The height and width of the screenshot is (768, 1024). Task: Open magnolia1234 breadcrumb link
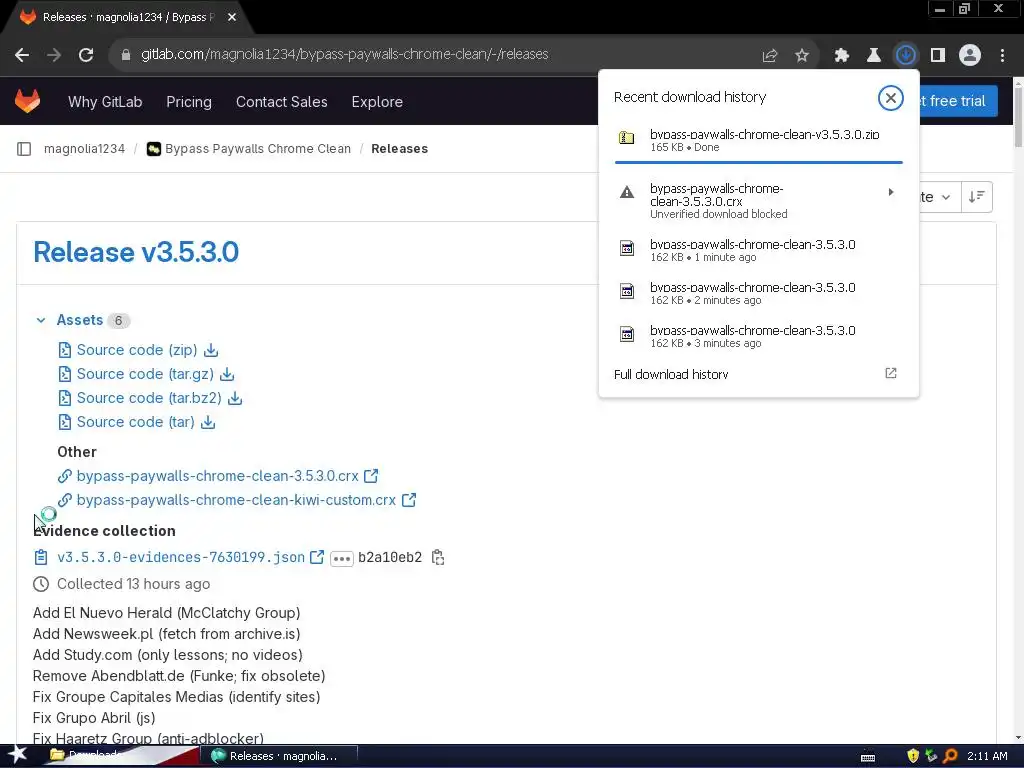tap(84, 149)
